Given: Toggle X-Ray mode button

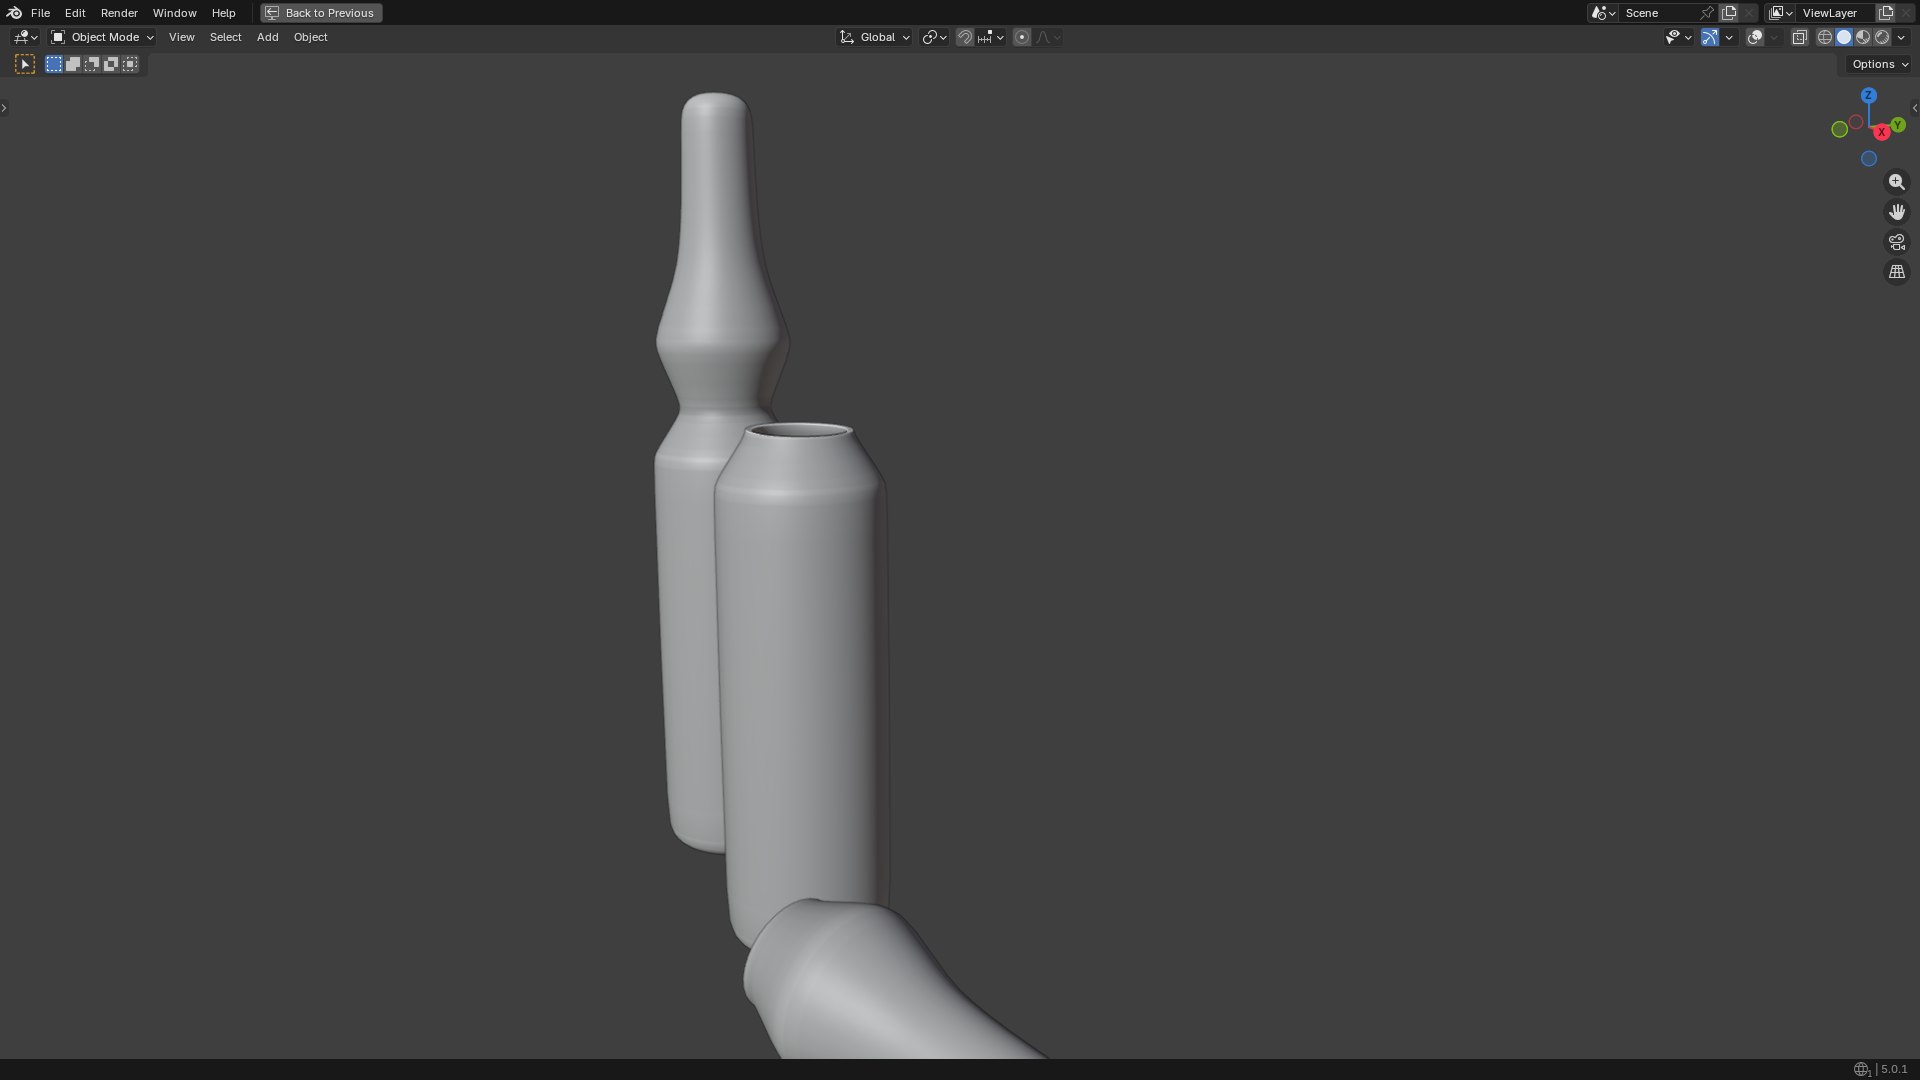Looking at the screenshot, I should pyautogui.click(x=1799, y=37).
